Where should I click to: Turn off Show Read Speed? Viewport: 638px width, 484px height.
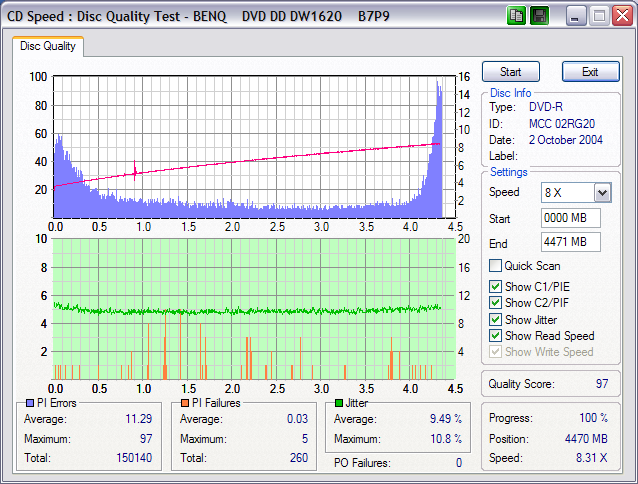(x=495, y=336)
